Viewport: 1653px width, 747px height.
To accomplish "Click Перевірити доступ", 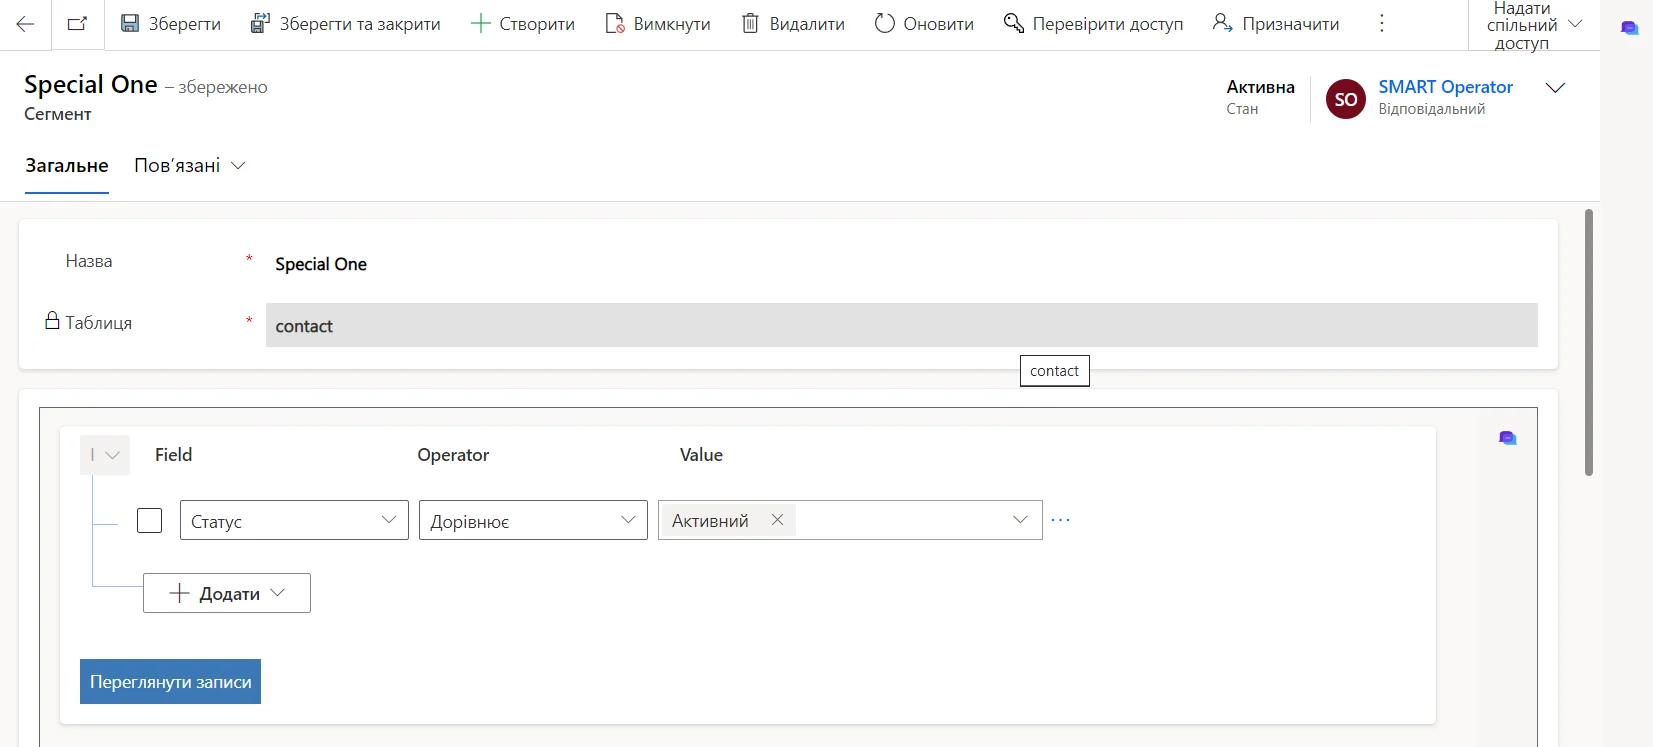I will coord(1093,24).
